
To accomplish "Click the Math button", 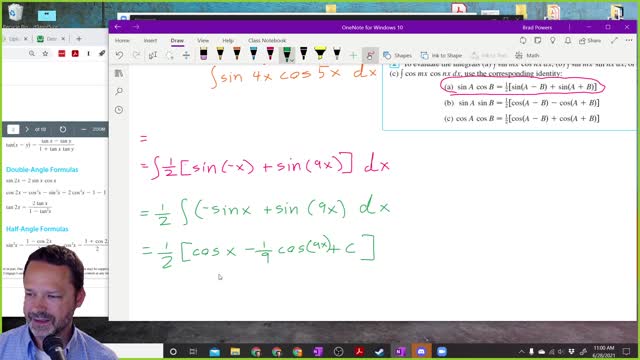I will tap(527, 56).
